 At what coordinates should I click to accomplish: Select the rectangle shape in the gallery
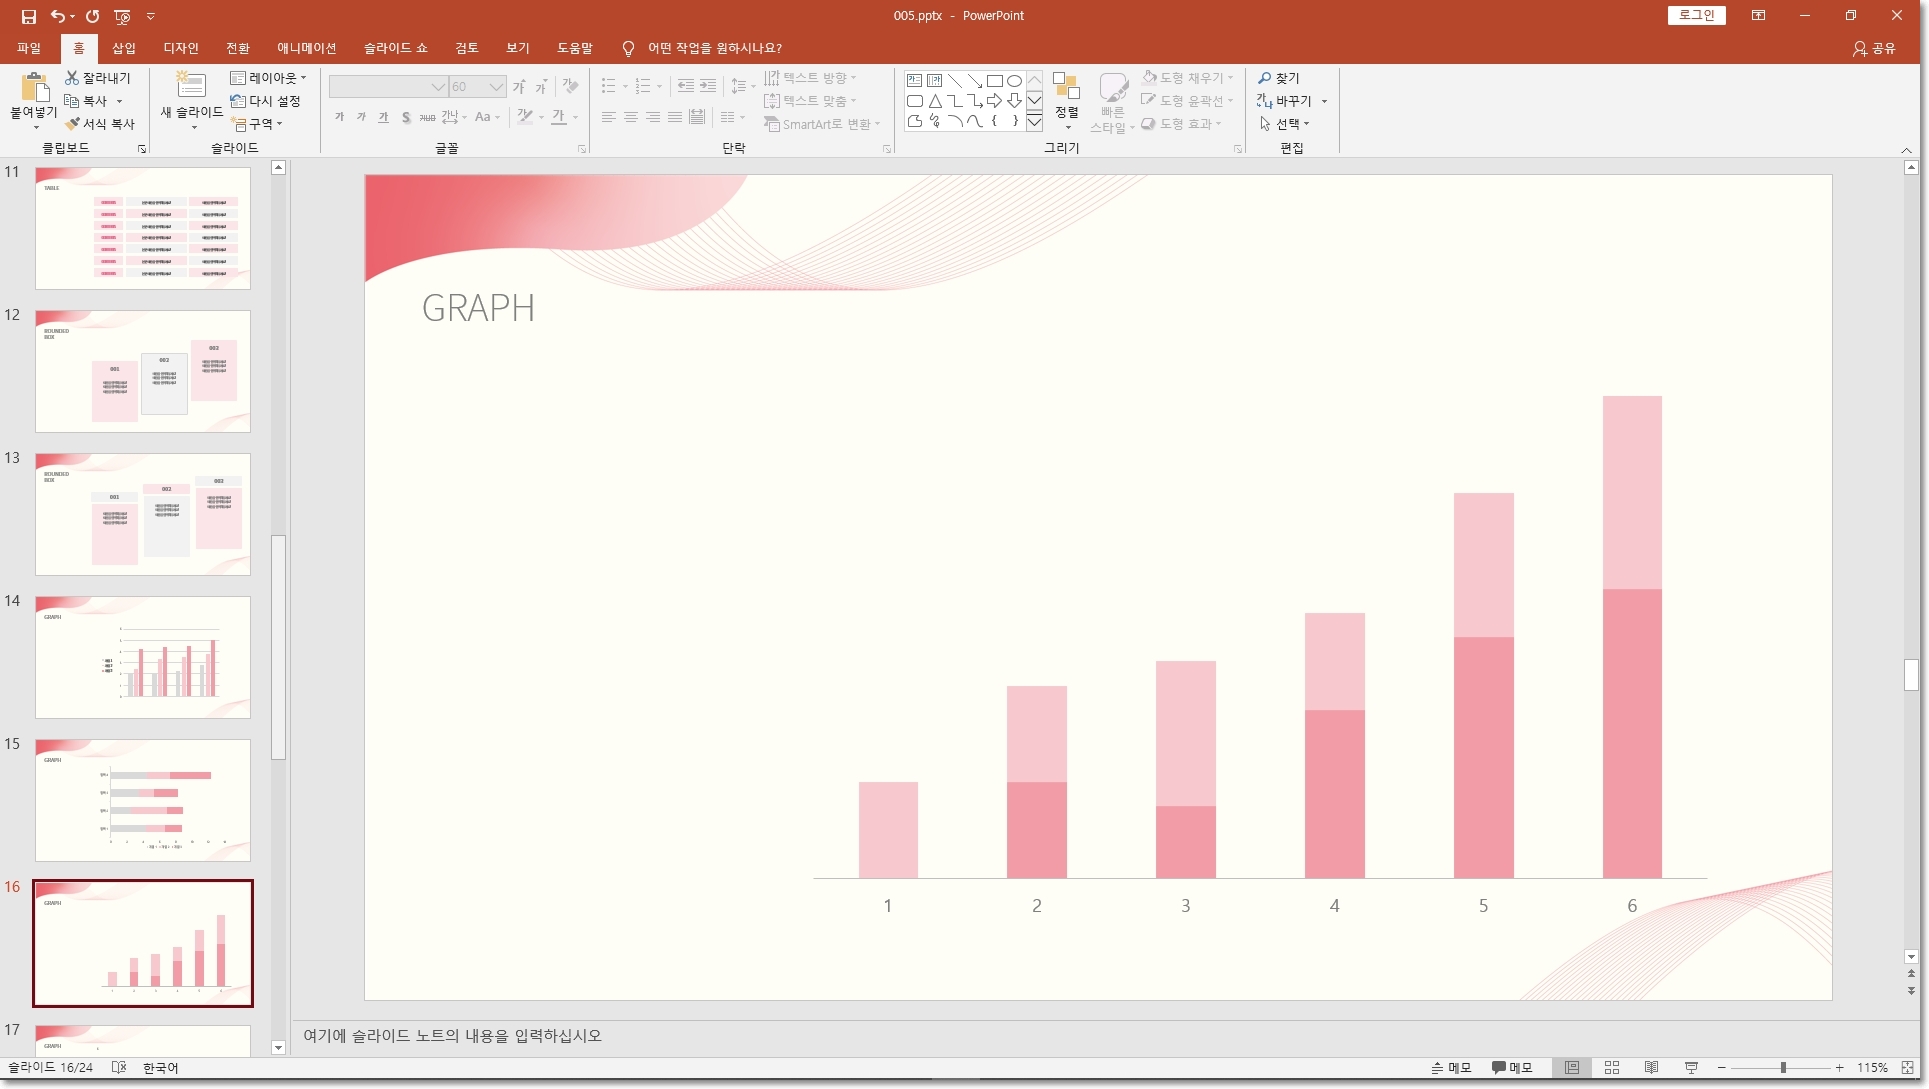point(994,81)
